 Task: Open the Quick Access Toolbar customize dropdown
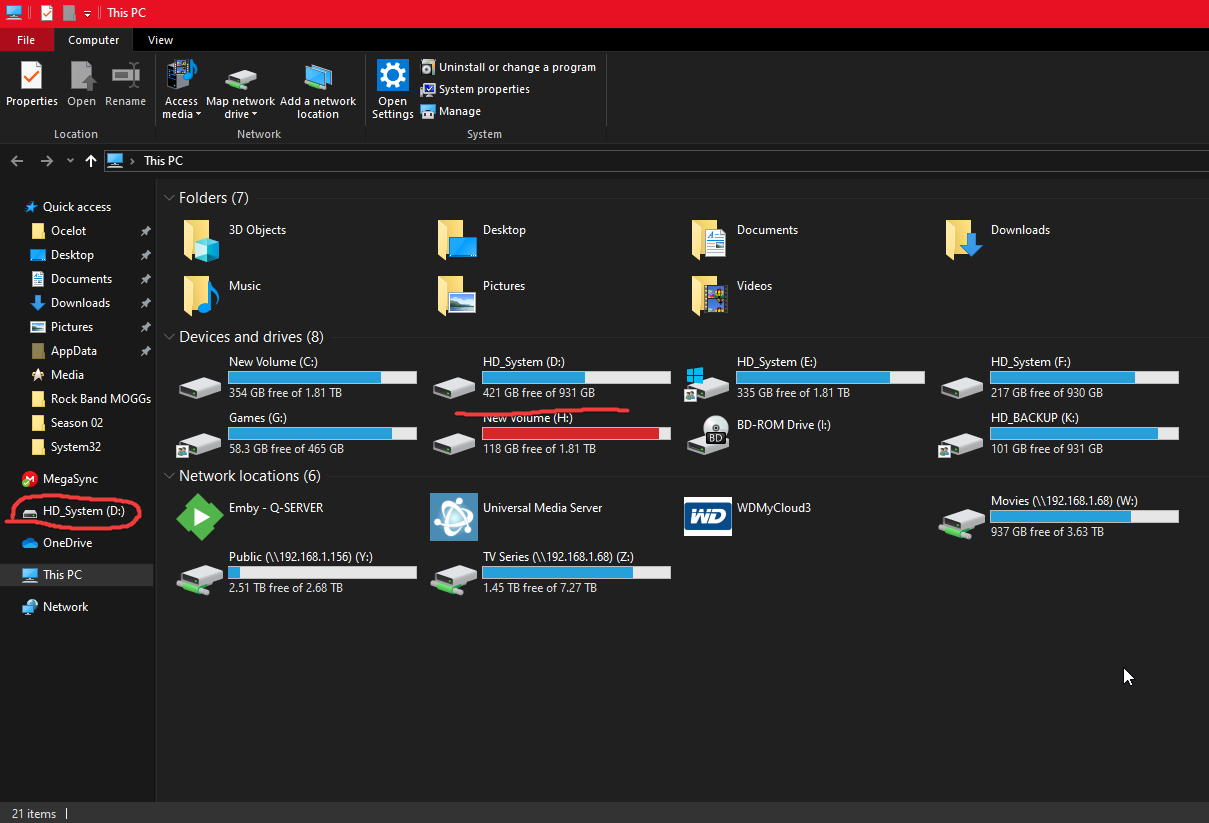(x=87, y=13)
